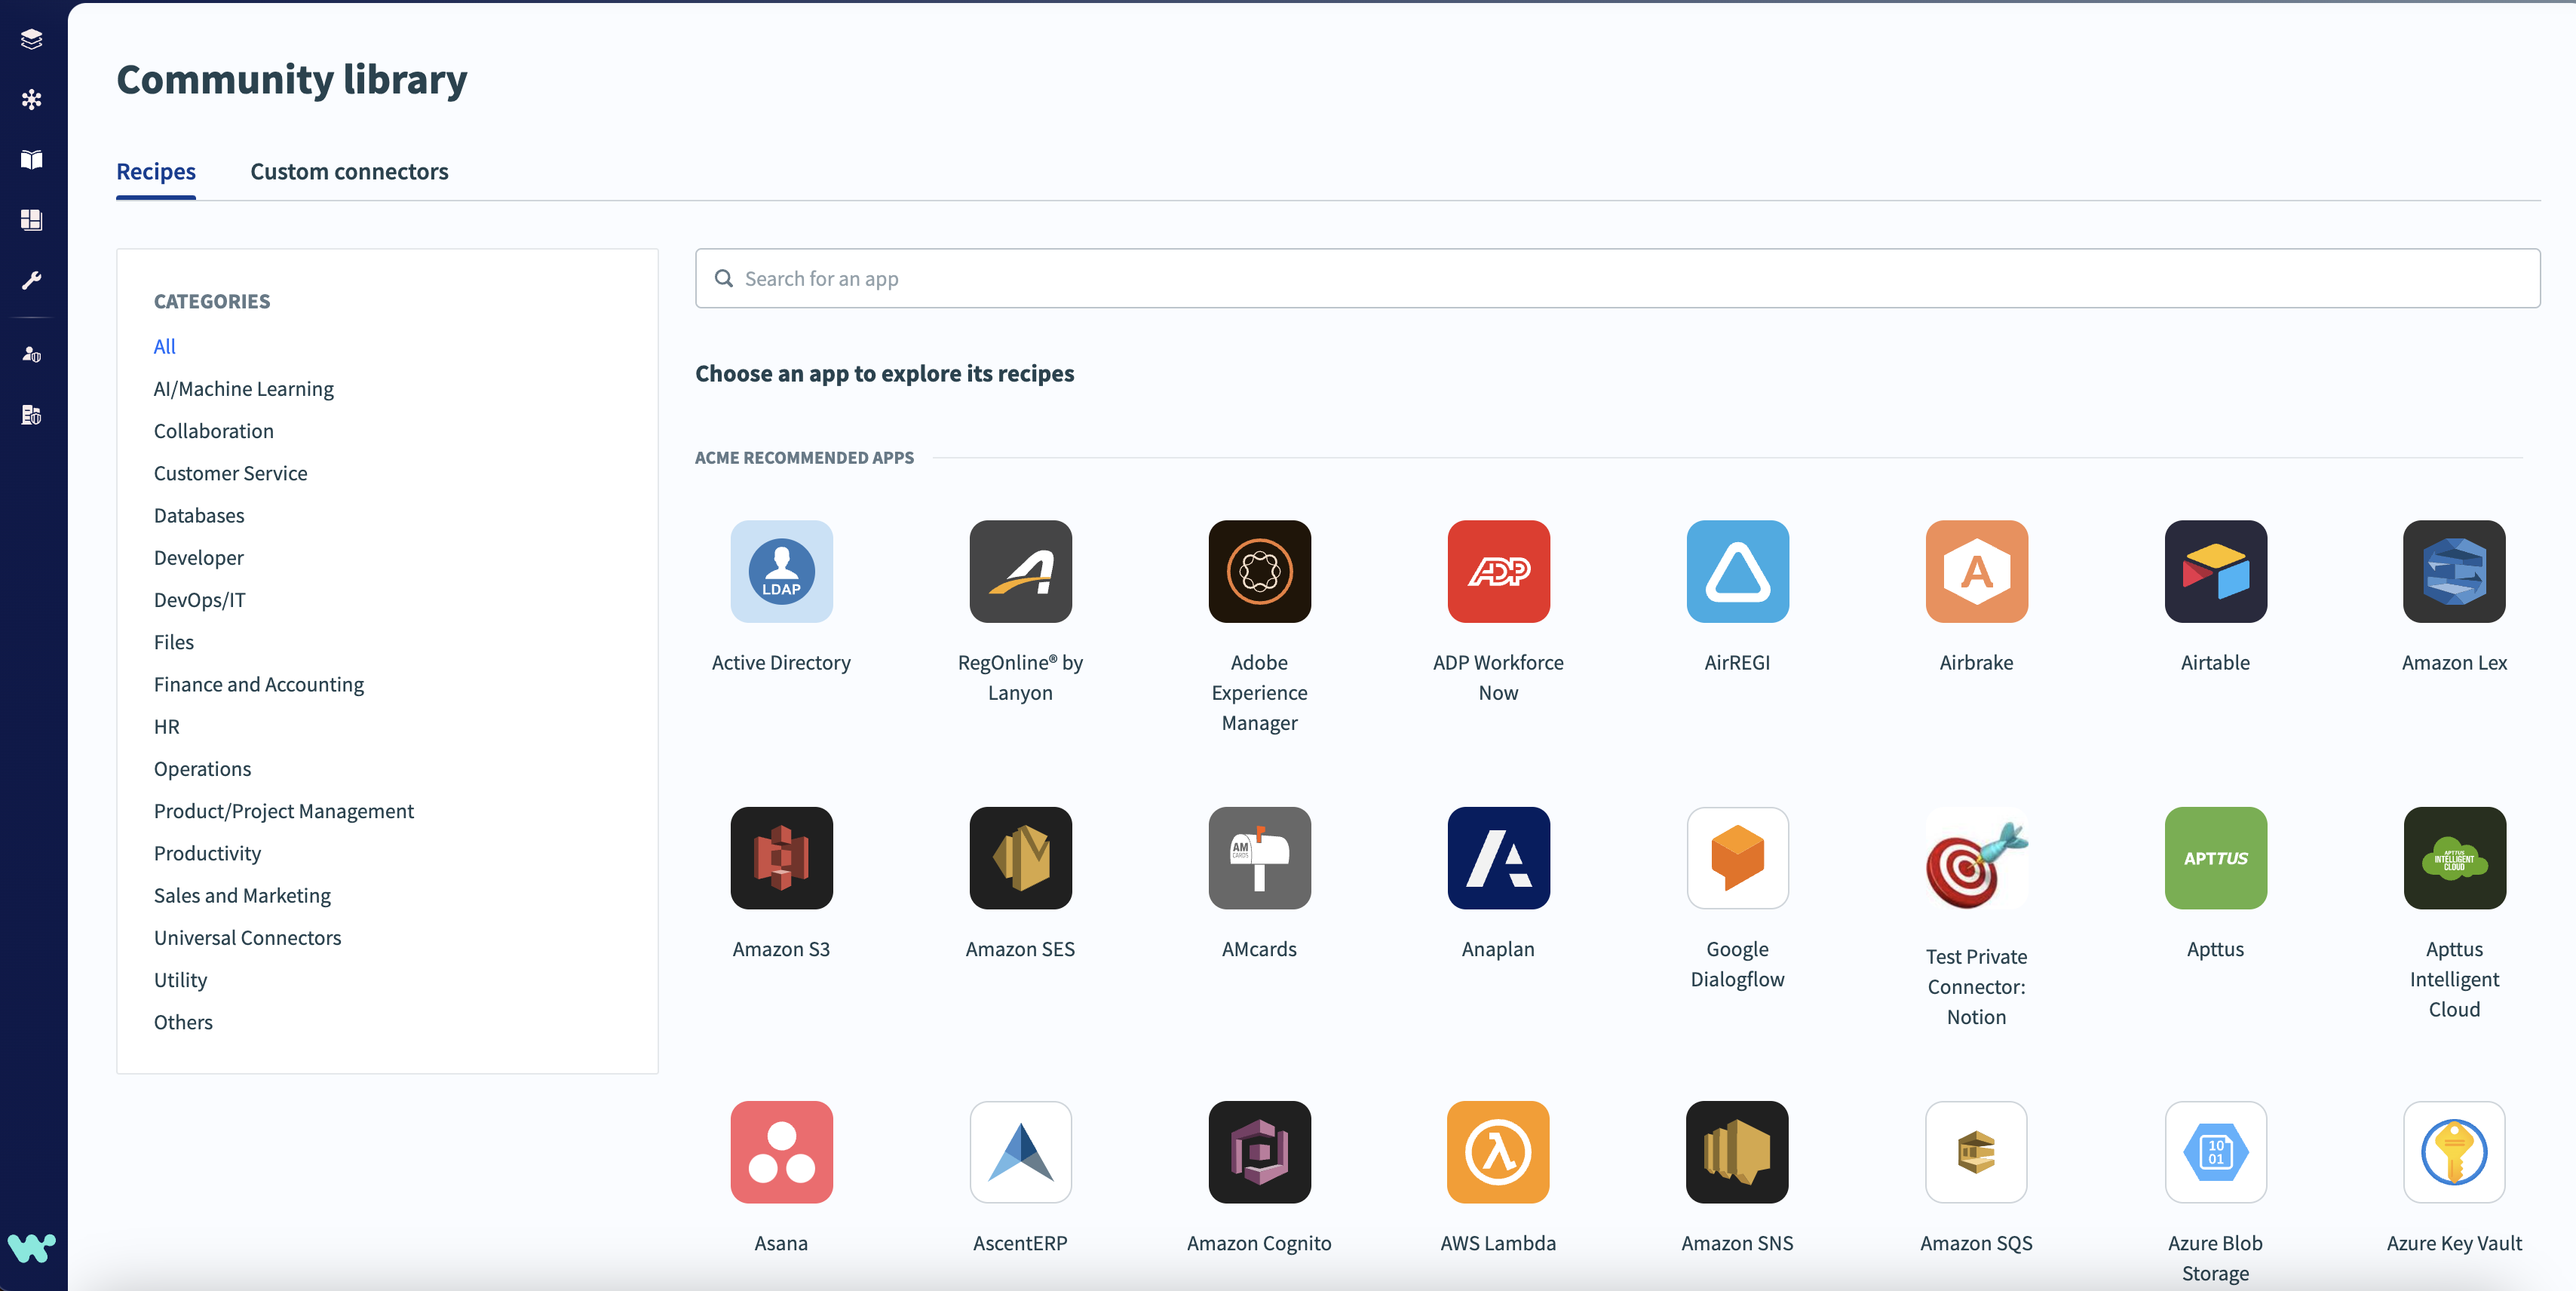
Task: Select the ADP Workforce Now icon
Action: (x=1498, y=571)
